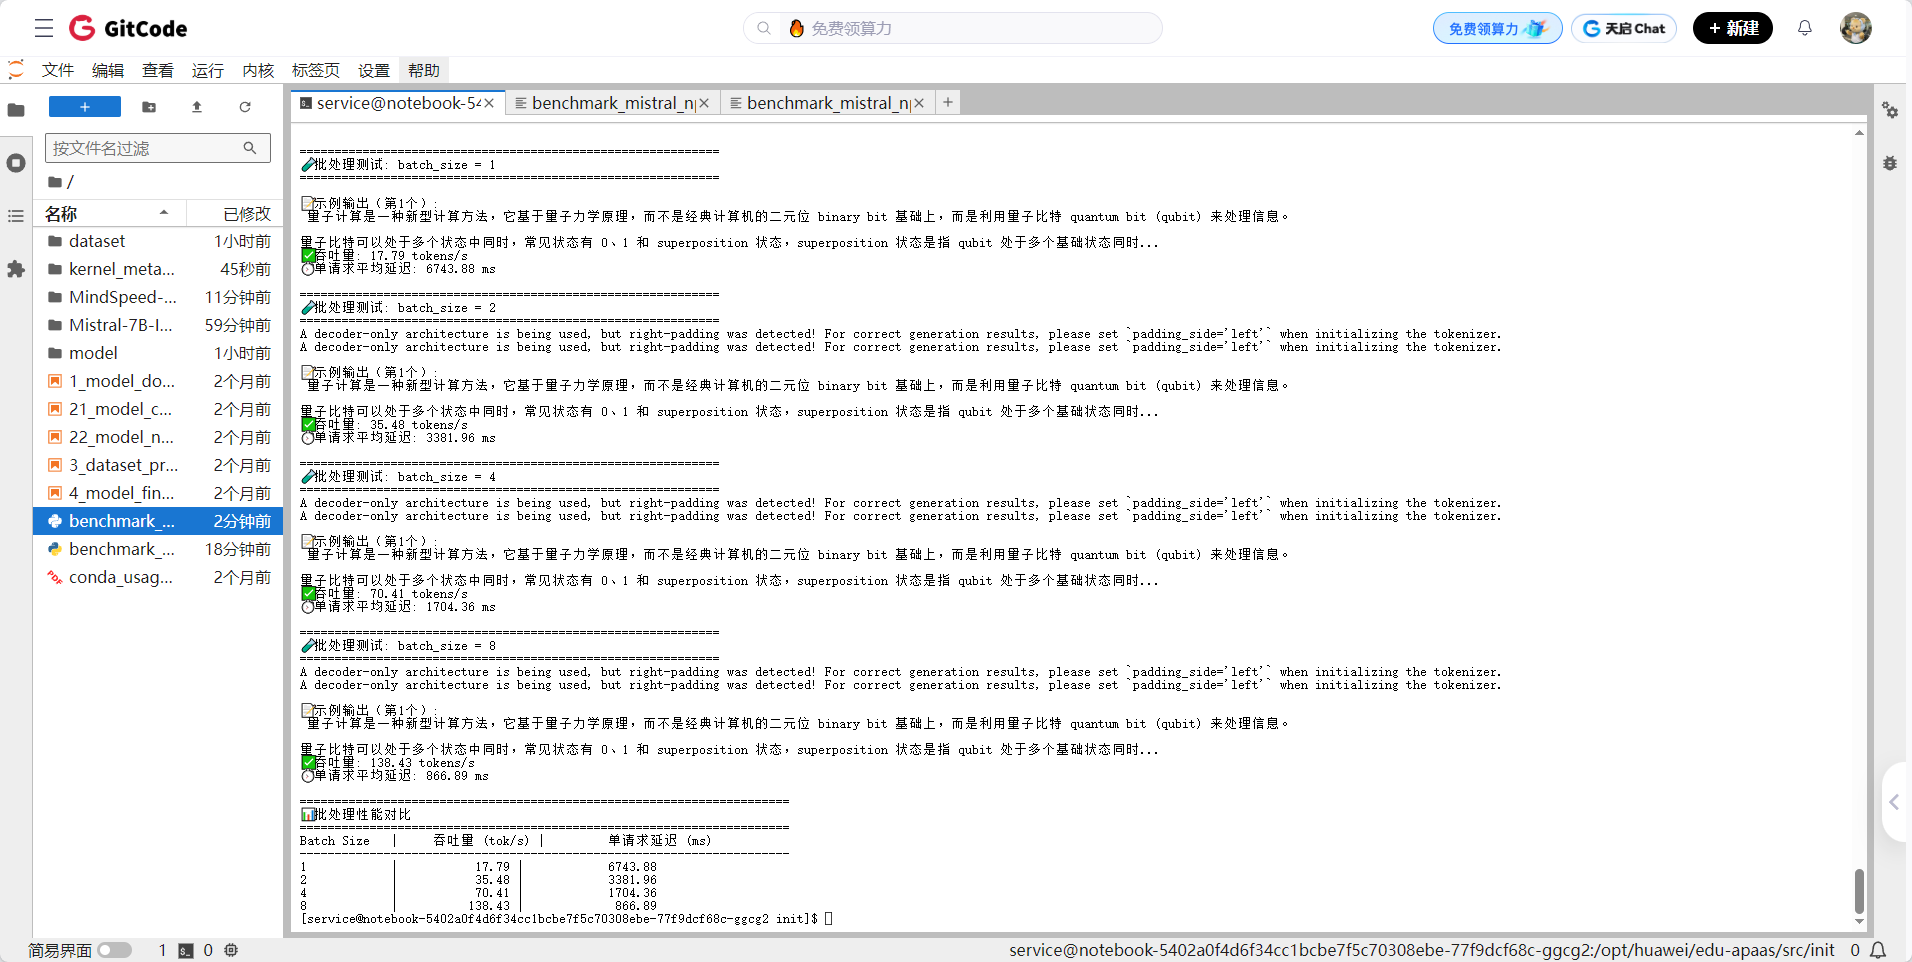Open the Edit menu

108,70
